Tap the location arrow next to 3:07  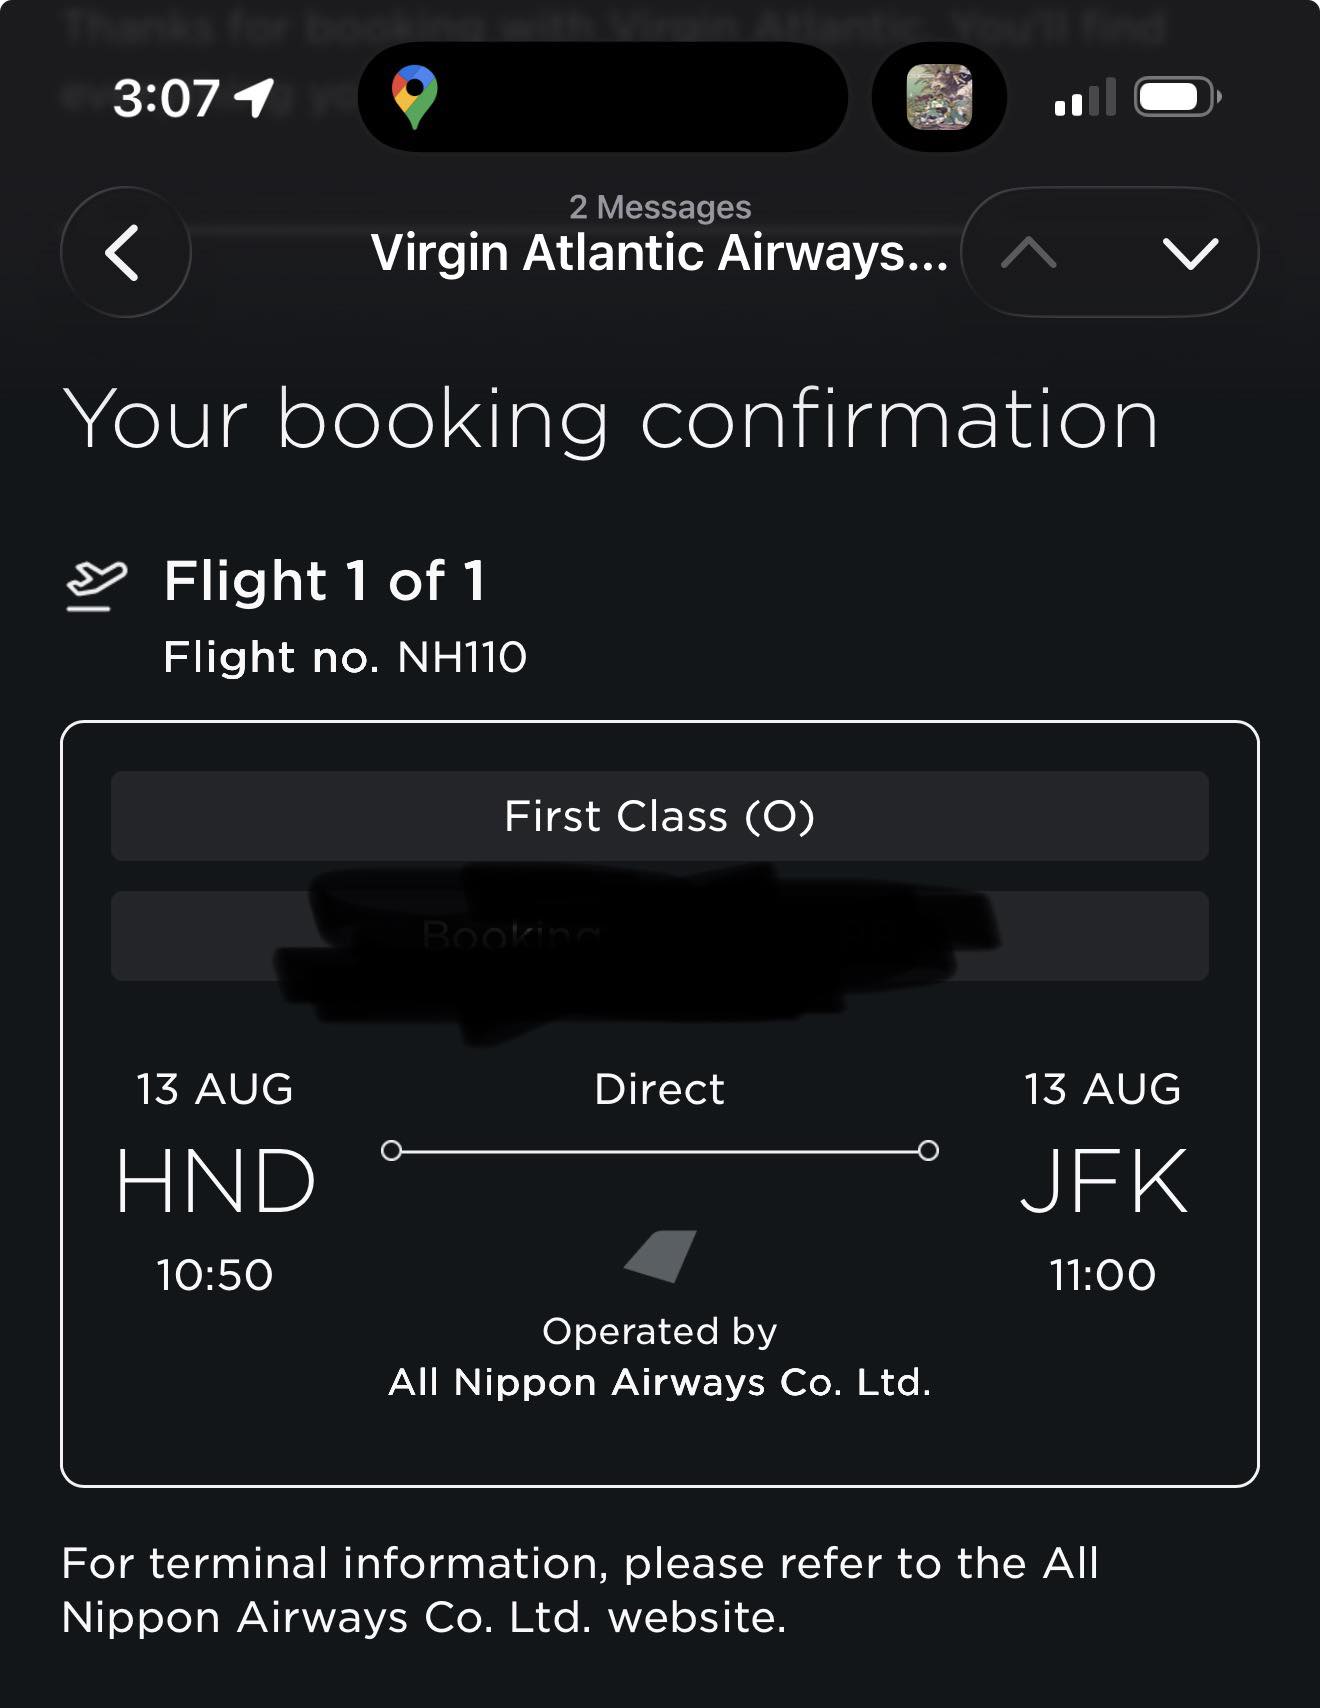click(254, 97)
